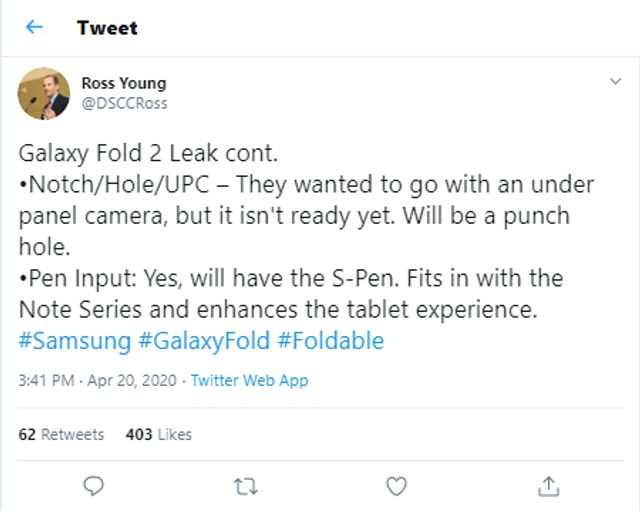The width and height of the screenshot is (640, 511).
Task: Open Ross Young's profile picture
Action: (x=43, y=93)
